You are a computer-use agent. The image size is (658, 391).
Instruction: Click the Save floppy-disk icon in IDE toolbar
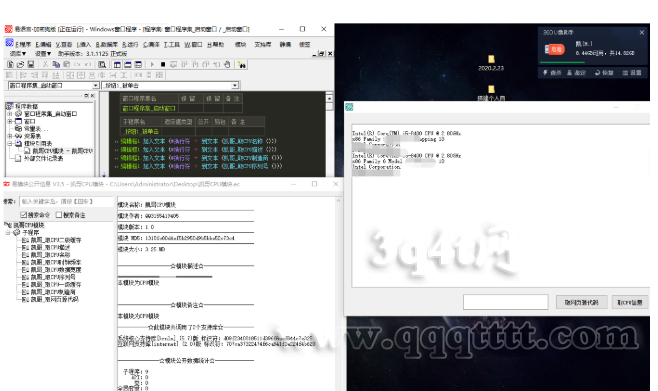tap(31, 64)
